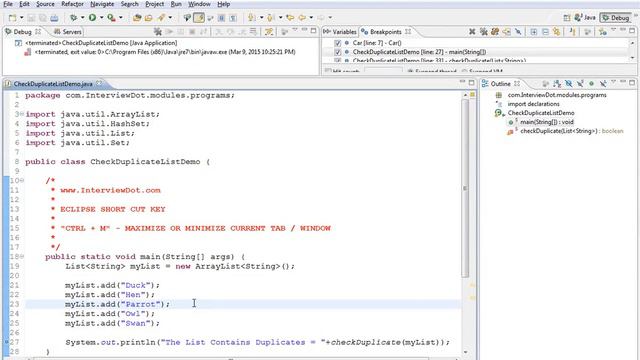Toggle Sort in Outline view
The width and height of the screenshot is (640, 360).
(x=557, y=84)
